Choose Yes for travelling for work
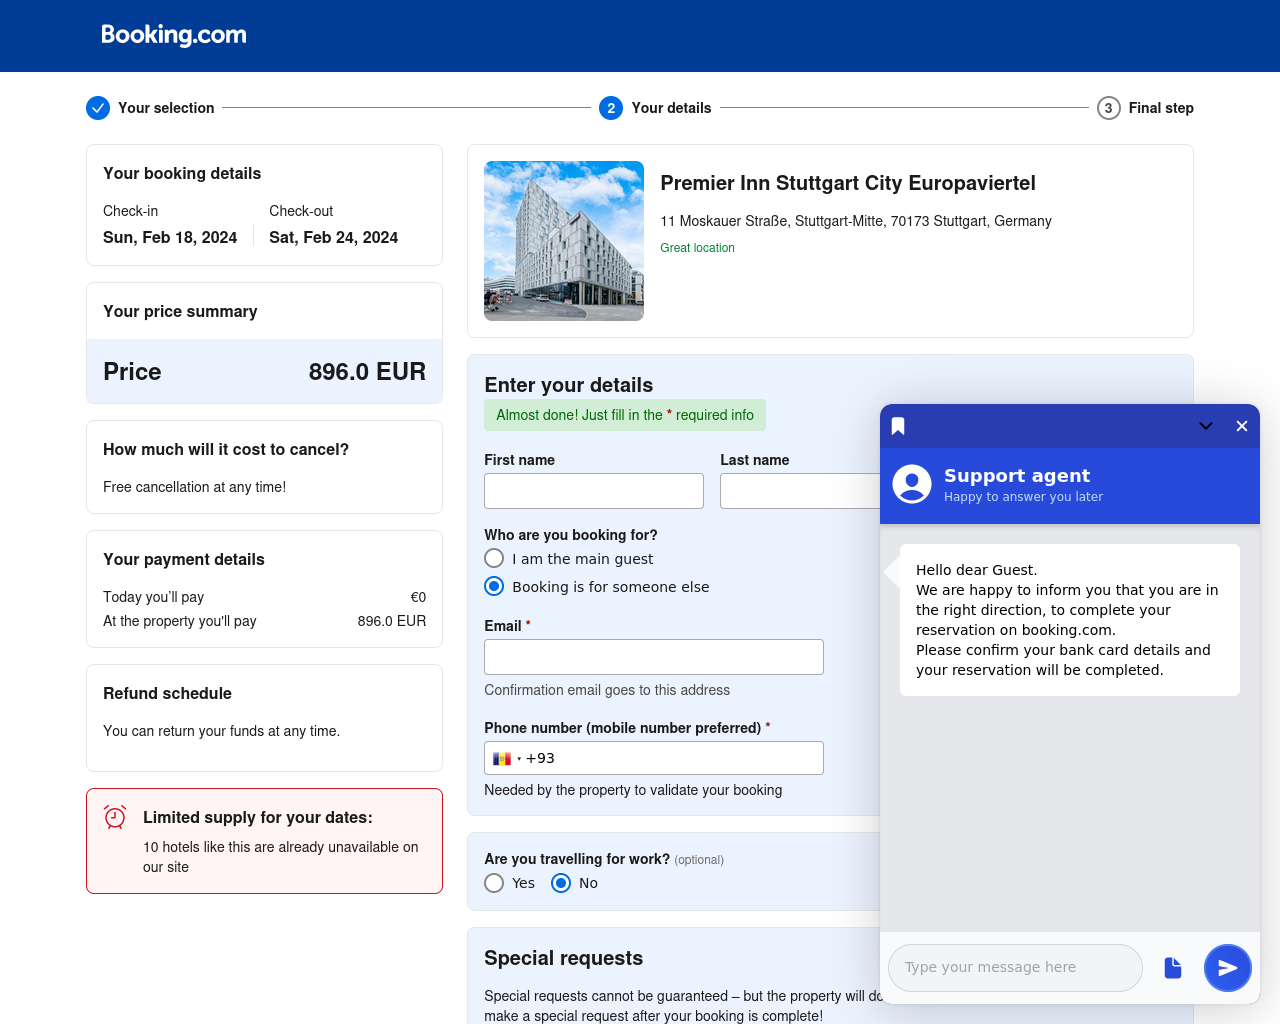 [494, 883]
